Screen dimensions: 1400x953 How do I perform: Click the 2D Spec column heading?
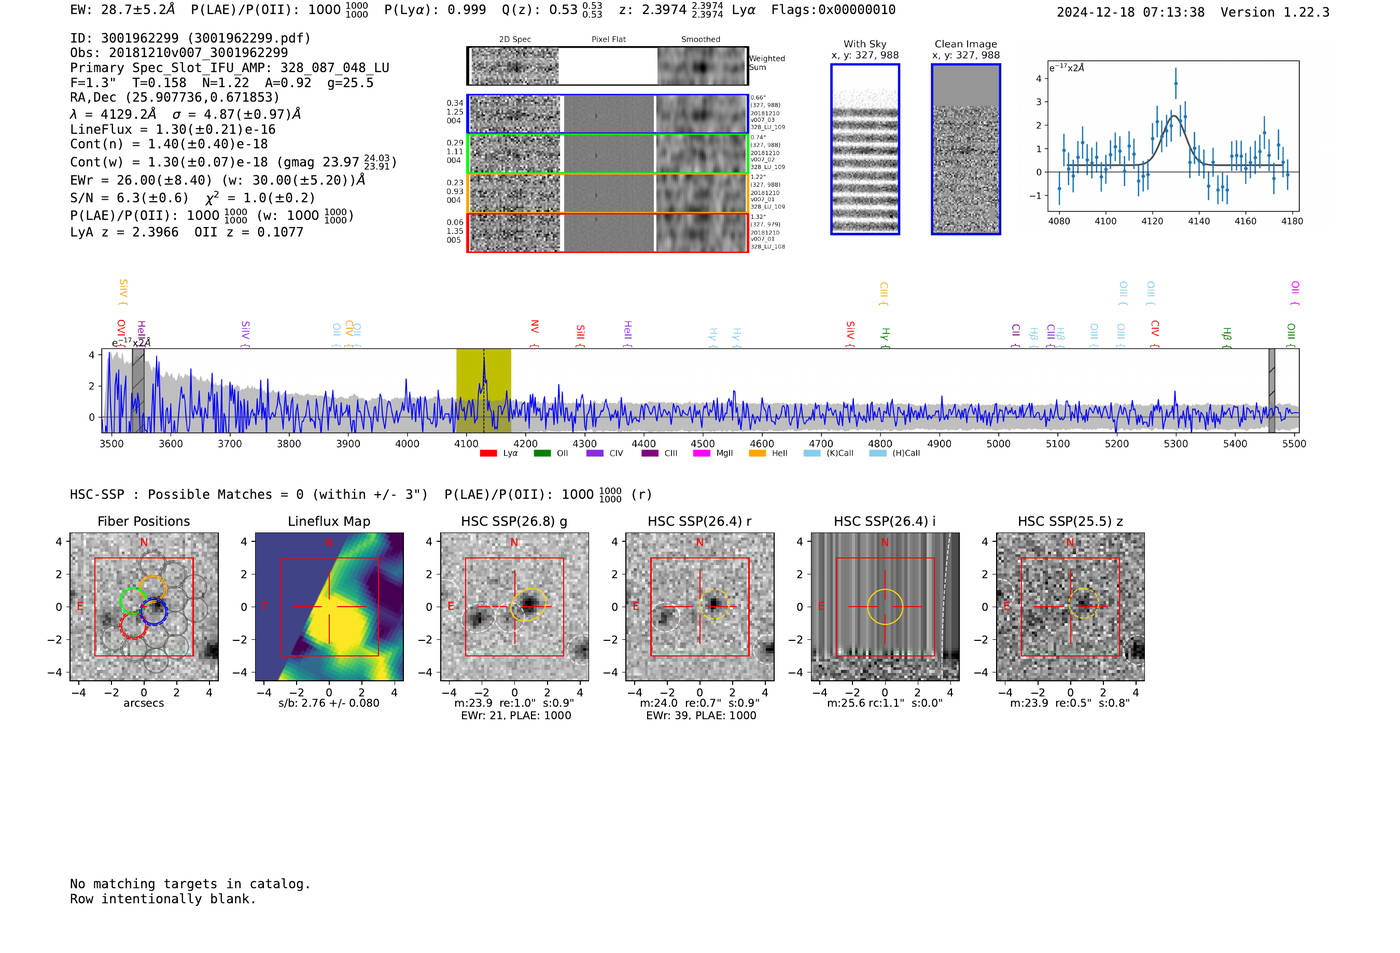(x=515, y=40)
